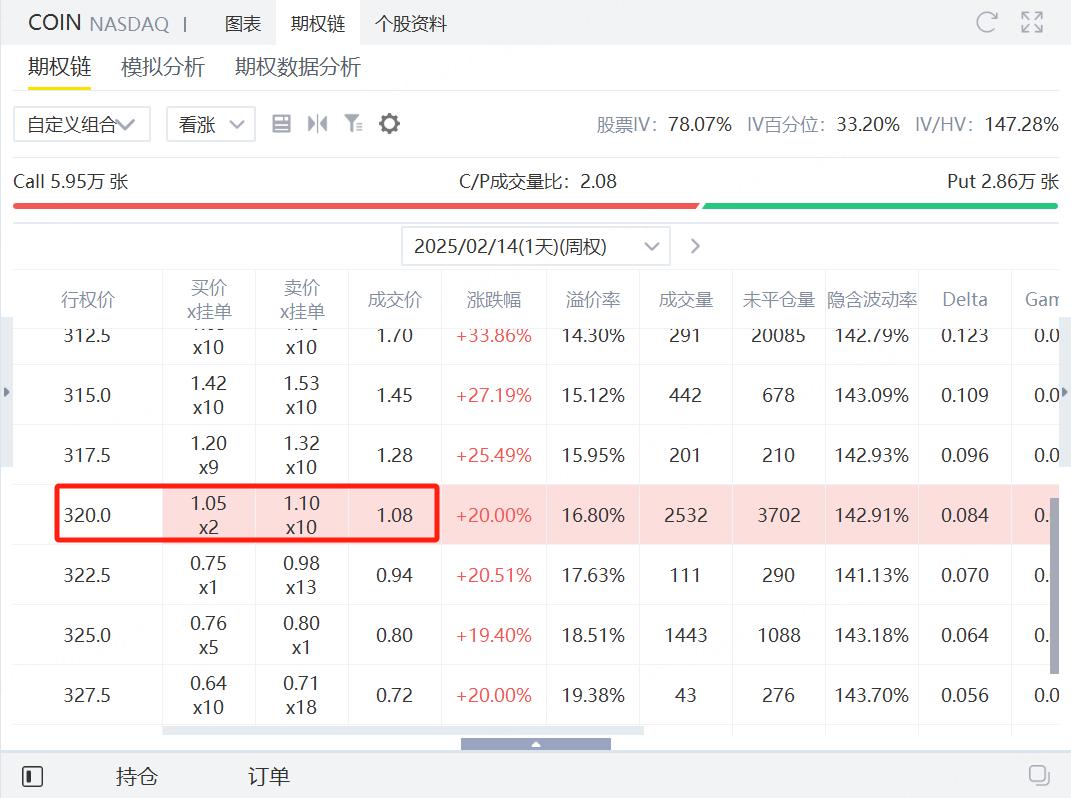Toggle the bottom-left sidebar panel icon
1071x798 pixels.
tap(32, 777)
